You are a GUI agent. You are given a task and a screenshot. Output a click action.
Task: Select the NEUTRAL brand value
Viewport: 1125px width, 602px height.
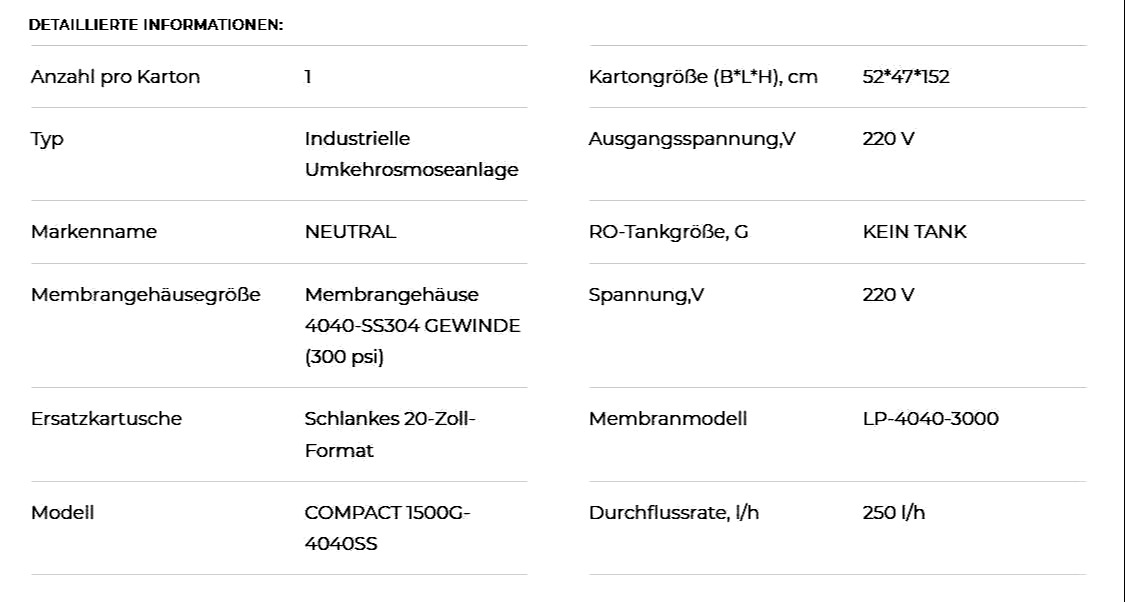point(350,232)
